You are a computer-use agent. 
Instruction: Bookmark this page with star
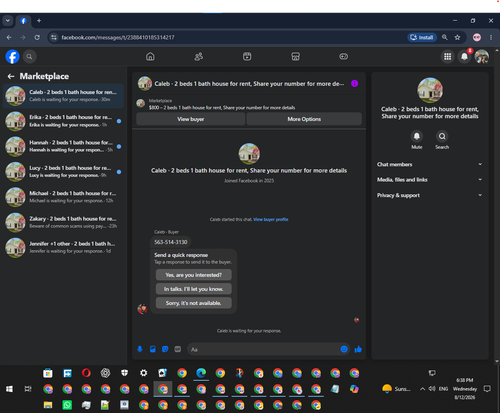click(457, 37)
